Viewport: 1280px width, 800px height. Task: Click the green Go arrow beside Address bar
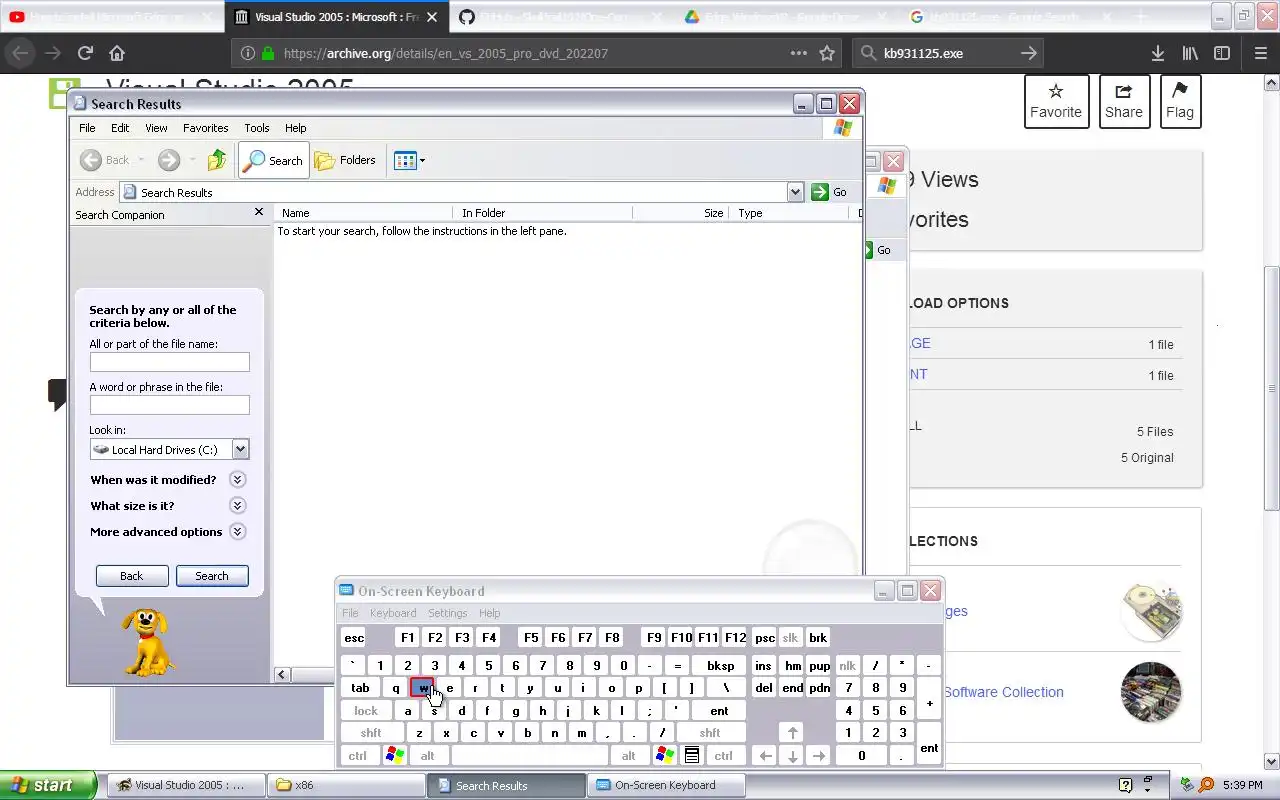(x=820, y=192)
